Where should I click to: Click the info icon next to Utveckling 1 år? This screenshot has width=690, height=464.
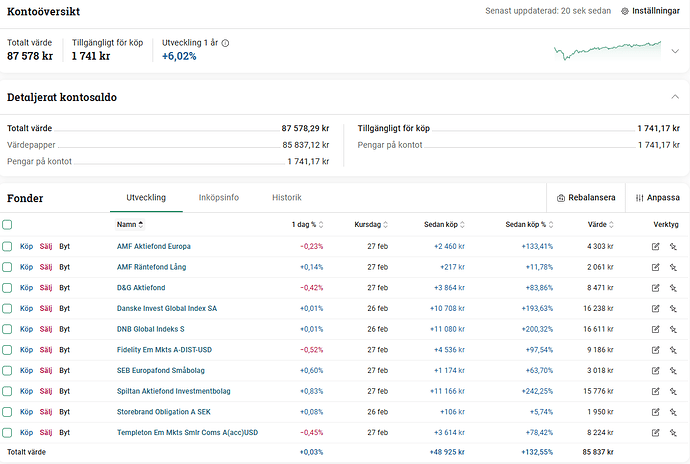pos(225,43)
